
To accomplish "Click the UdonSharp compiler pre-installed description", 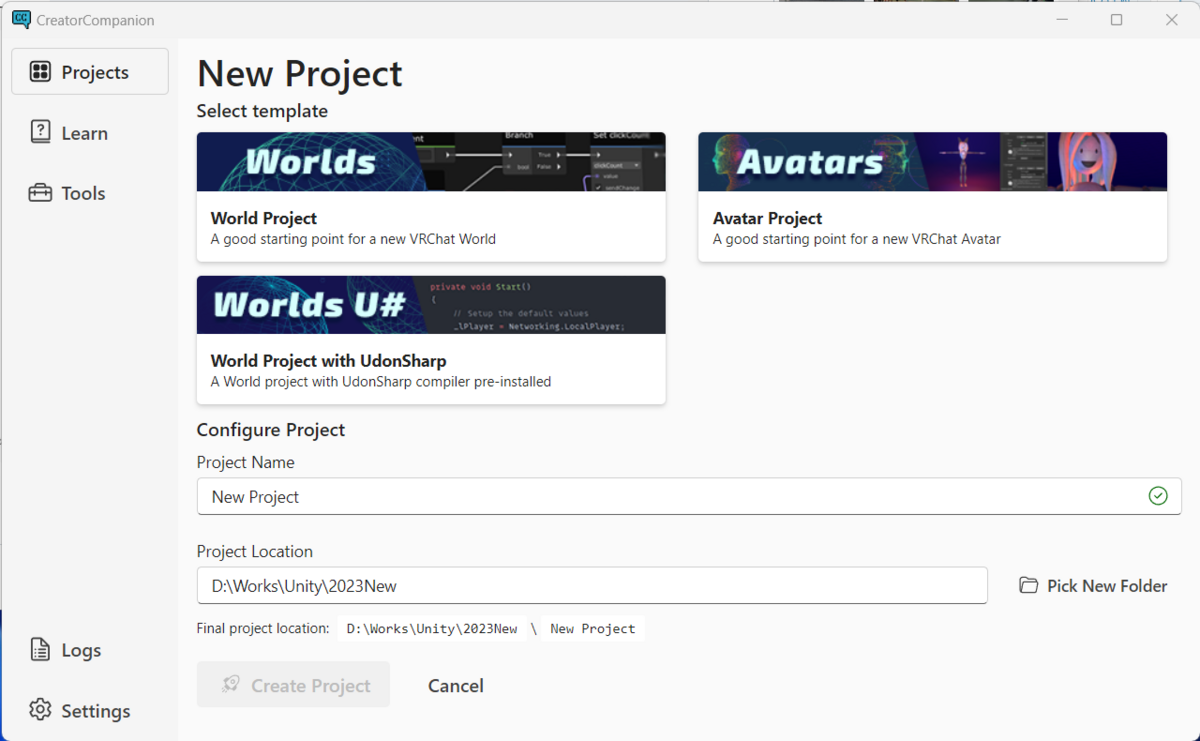I will (x=381, y=382).
